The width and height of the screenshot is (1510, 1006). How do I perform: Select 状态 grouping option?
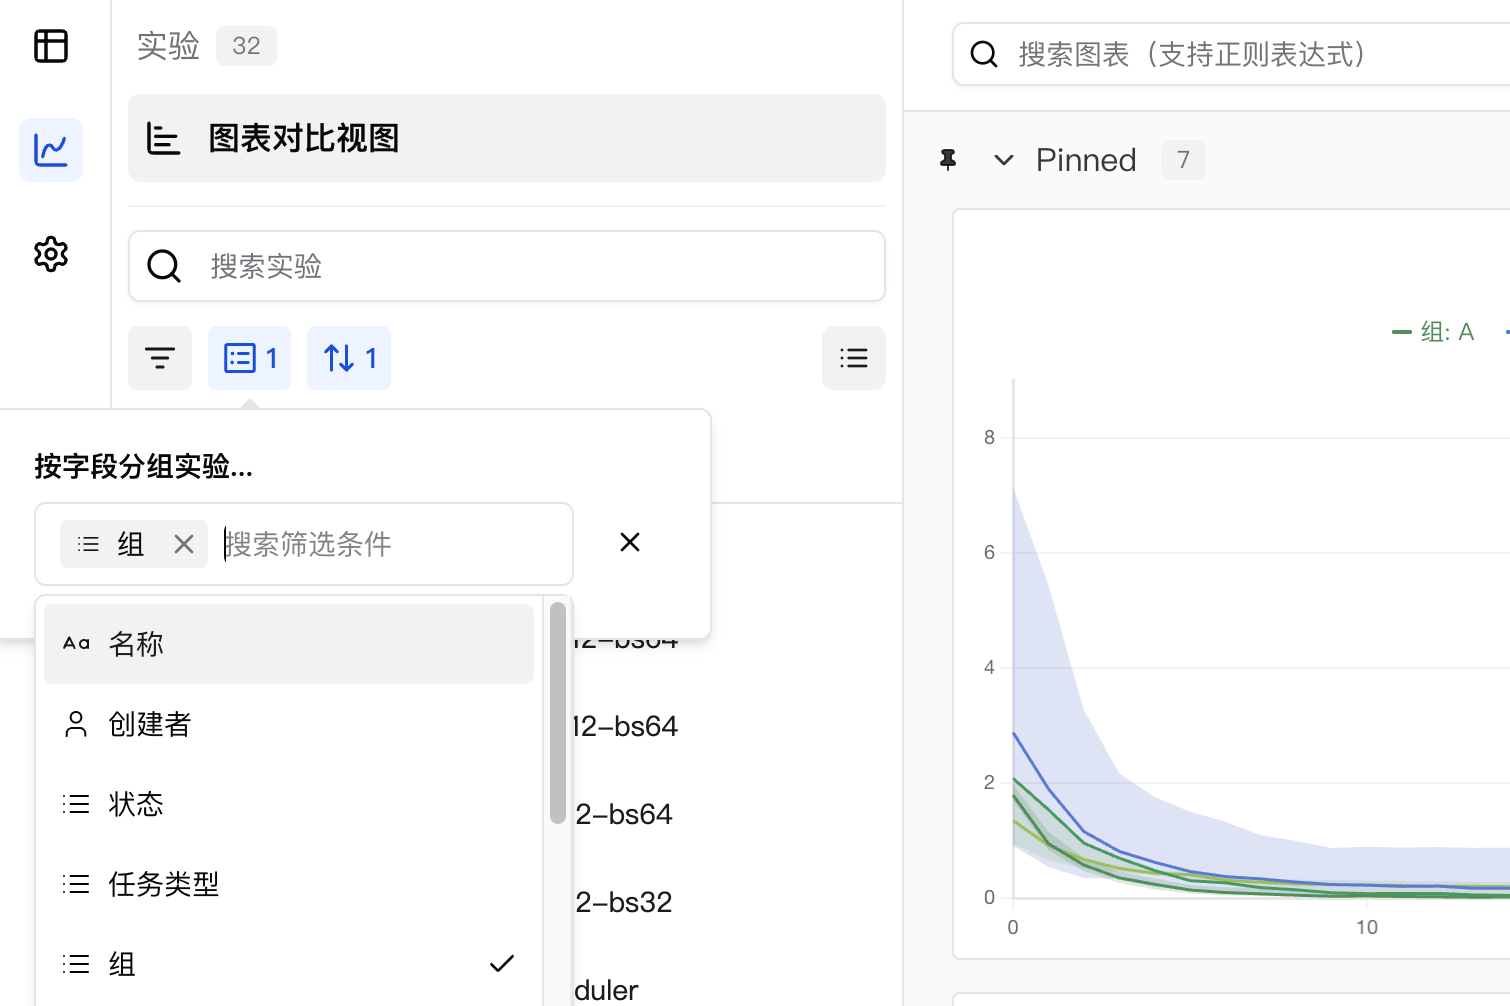(x=288, y=804)
